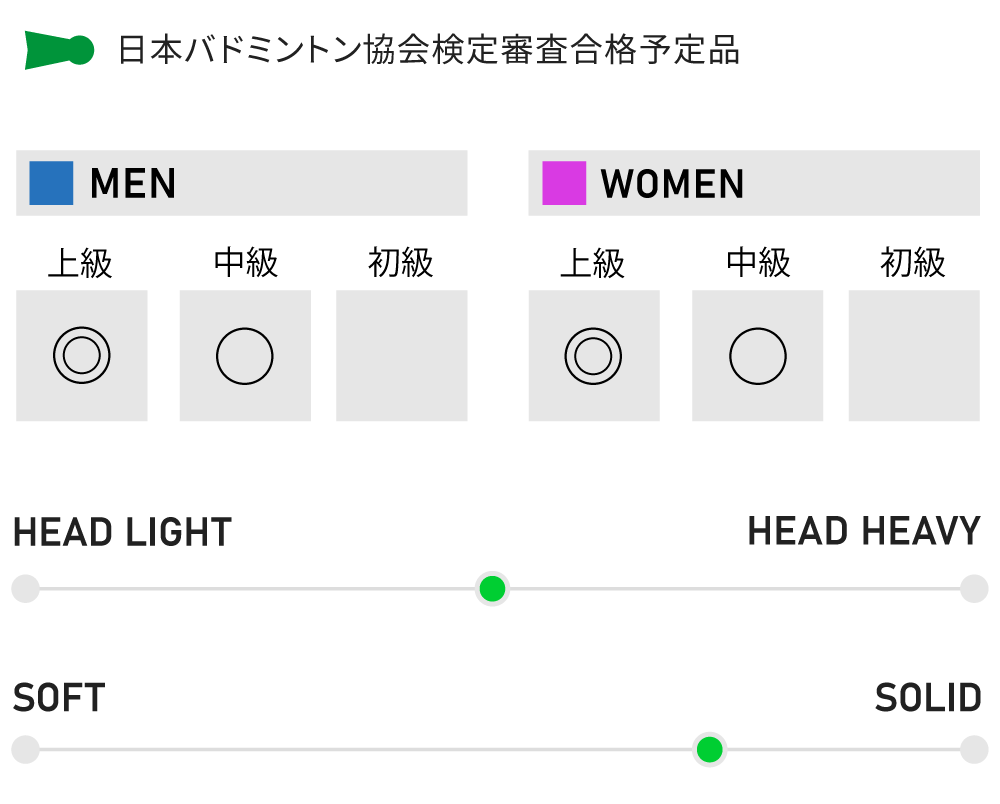1000x804 pixels.
Task: Select the double circle under MEN 上級
Action: tap(81, 355)
